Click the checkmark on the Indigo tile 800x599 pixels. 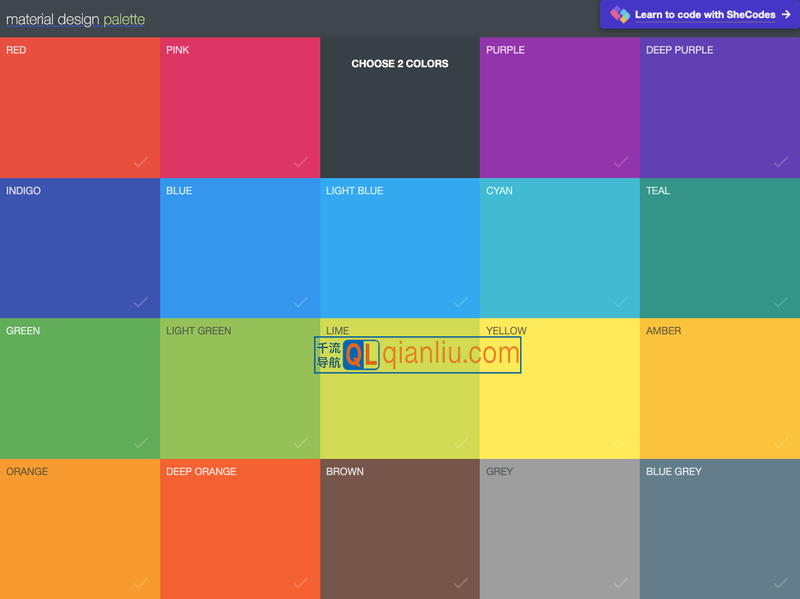[141, 302]
